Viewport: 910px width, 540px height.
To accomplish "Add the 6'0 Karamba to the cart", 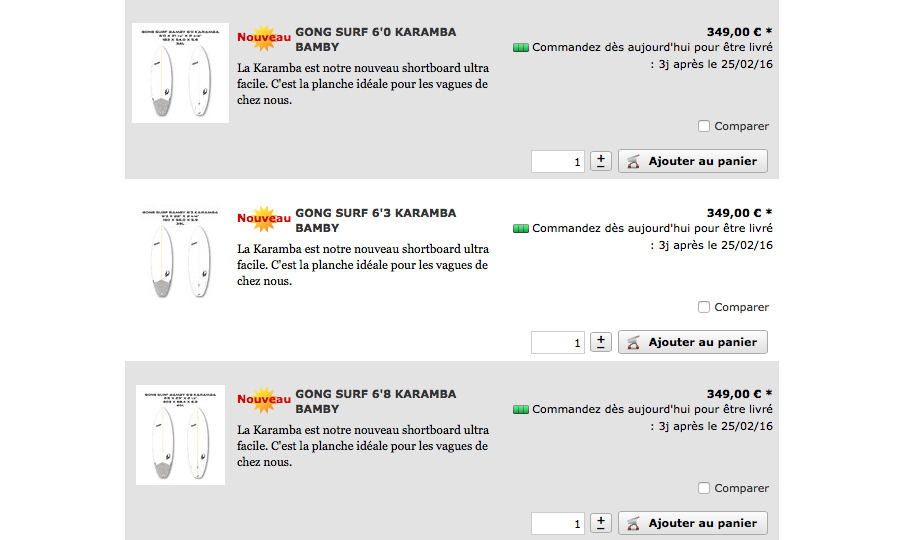I will [693, 161].
